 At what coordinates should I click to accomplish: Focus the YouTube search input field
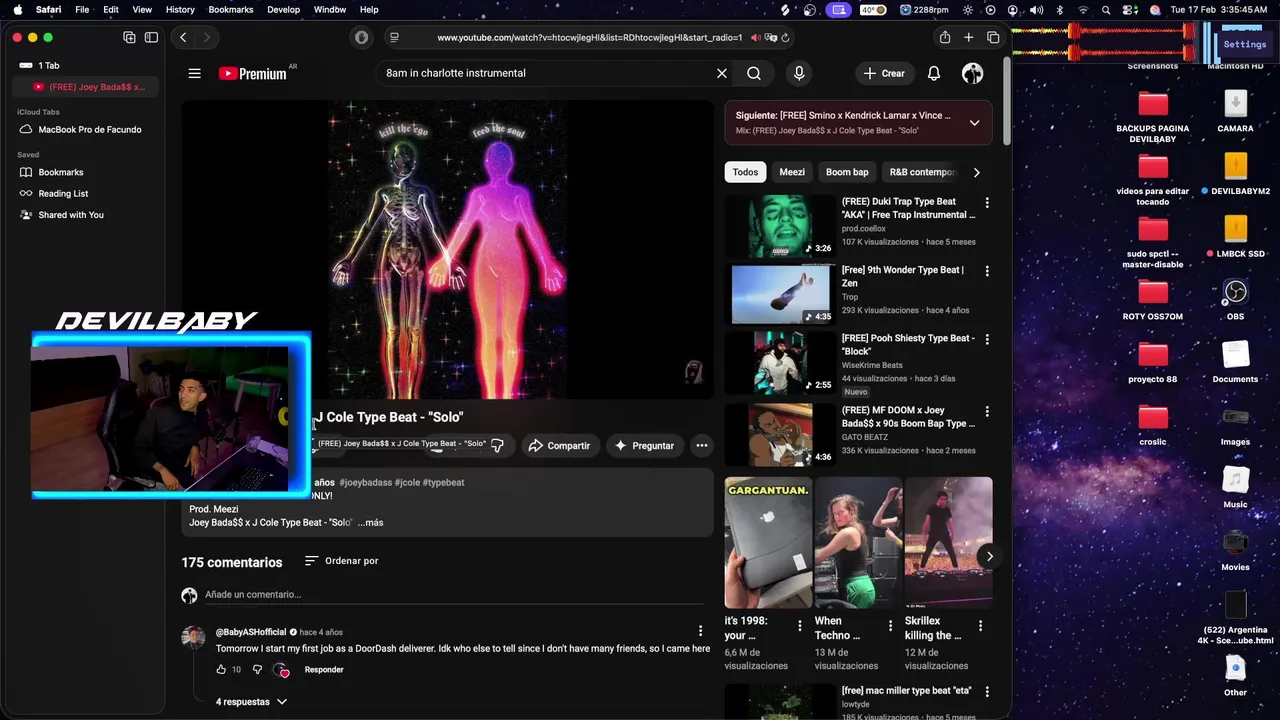point(545,73)
